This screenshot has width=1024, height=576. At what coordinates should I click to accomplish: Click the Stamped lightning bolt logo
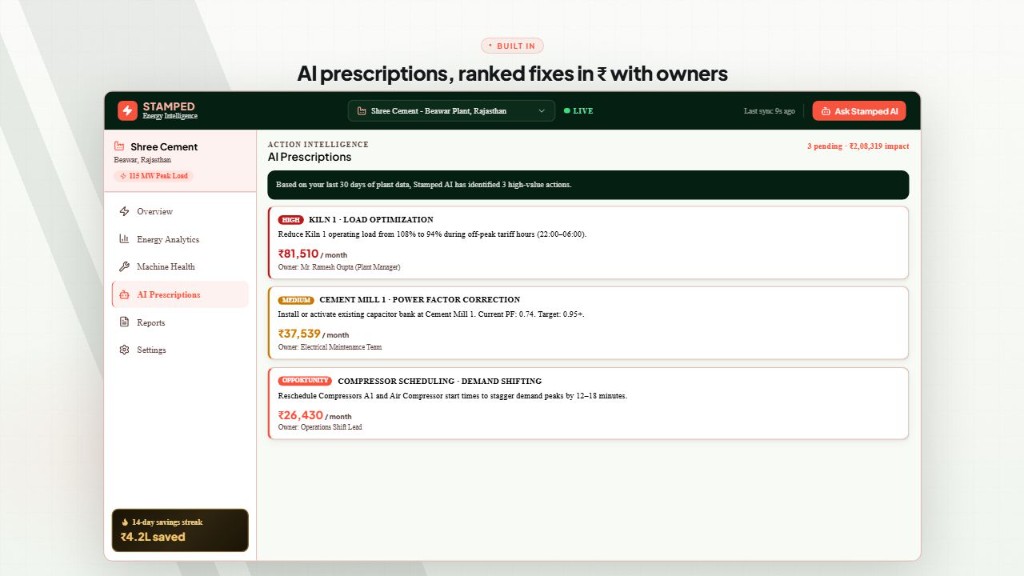click(127, 110)
